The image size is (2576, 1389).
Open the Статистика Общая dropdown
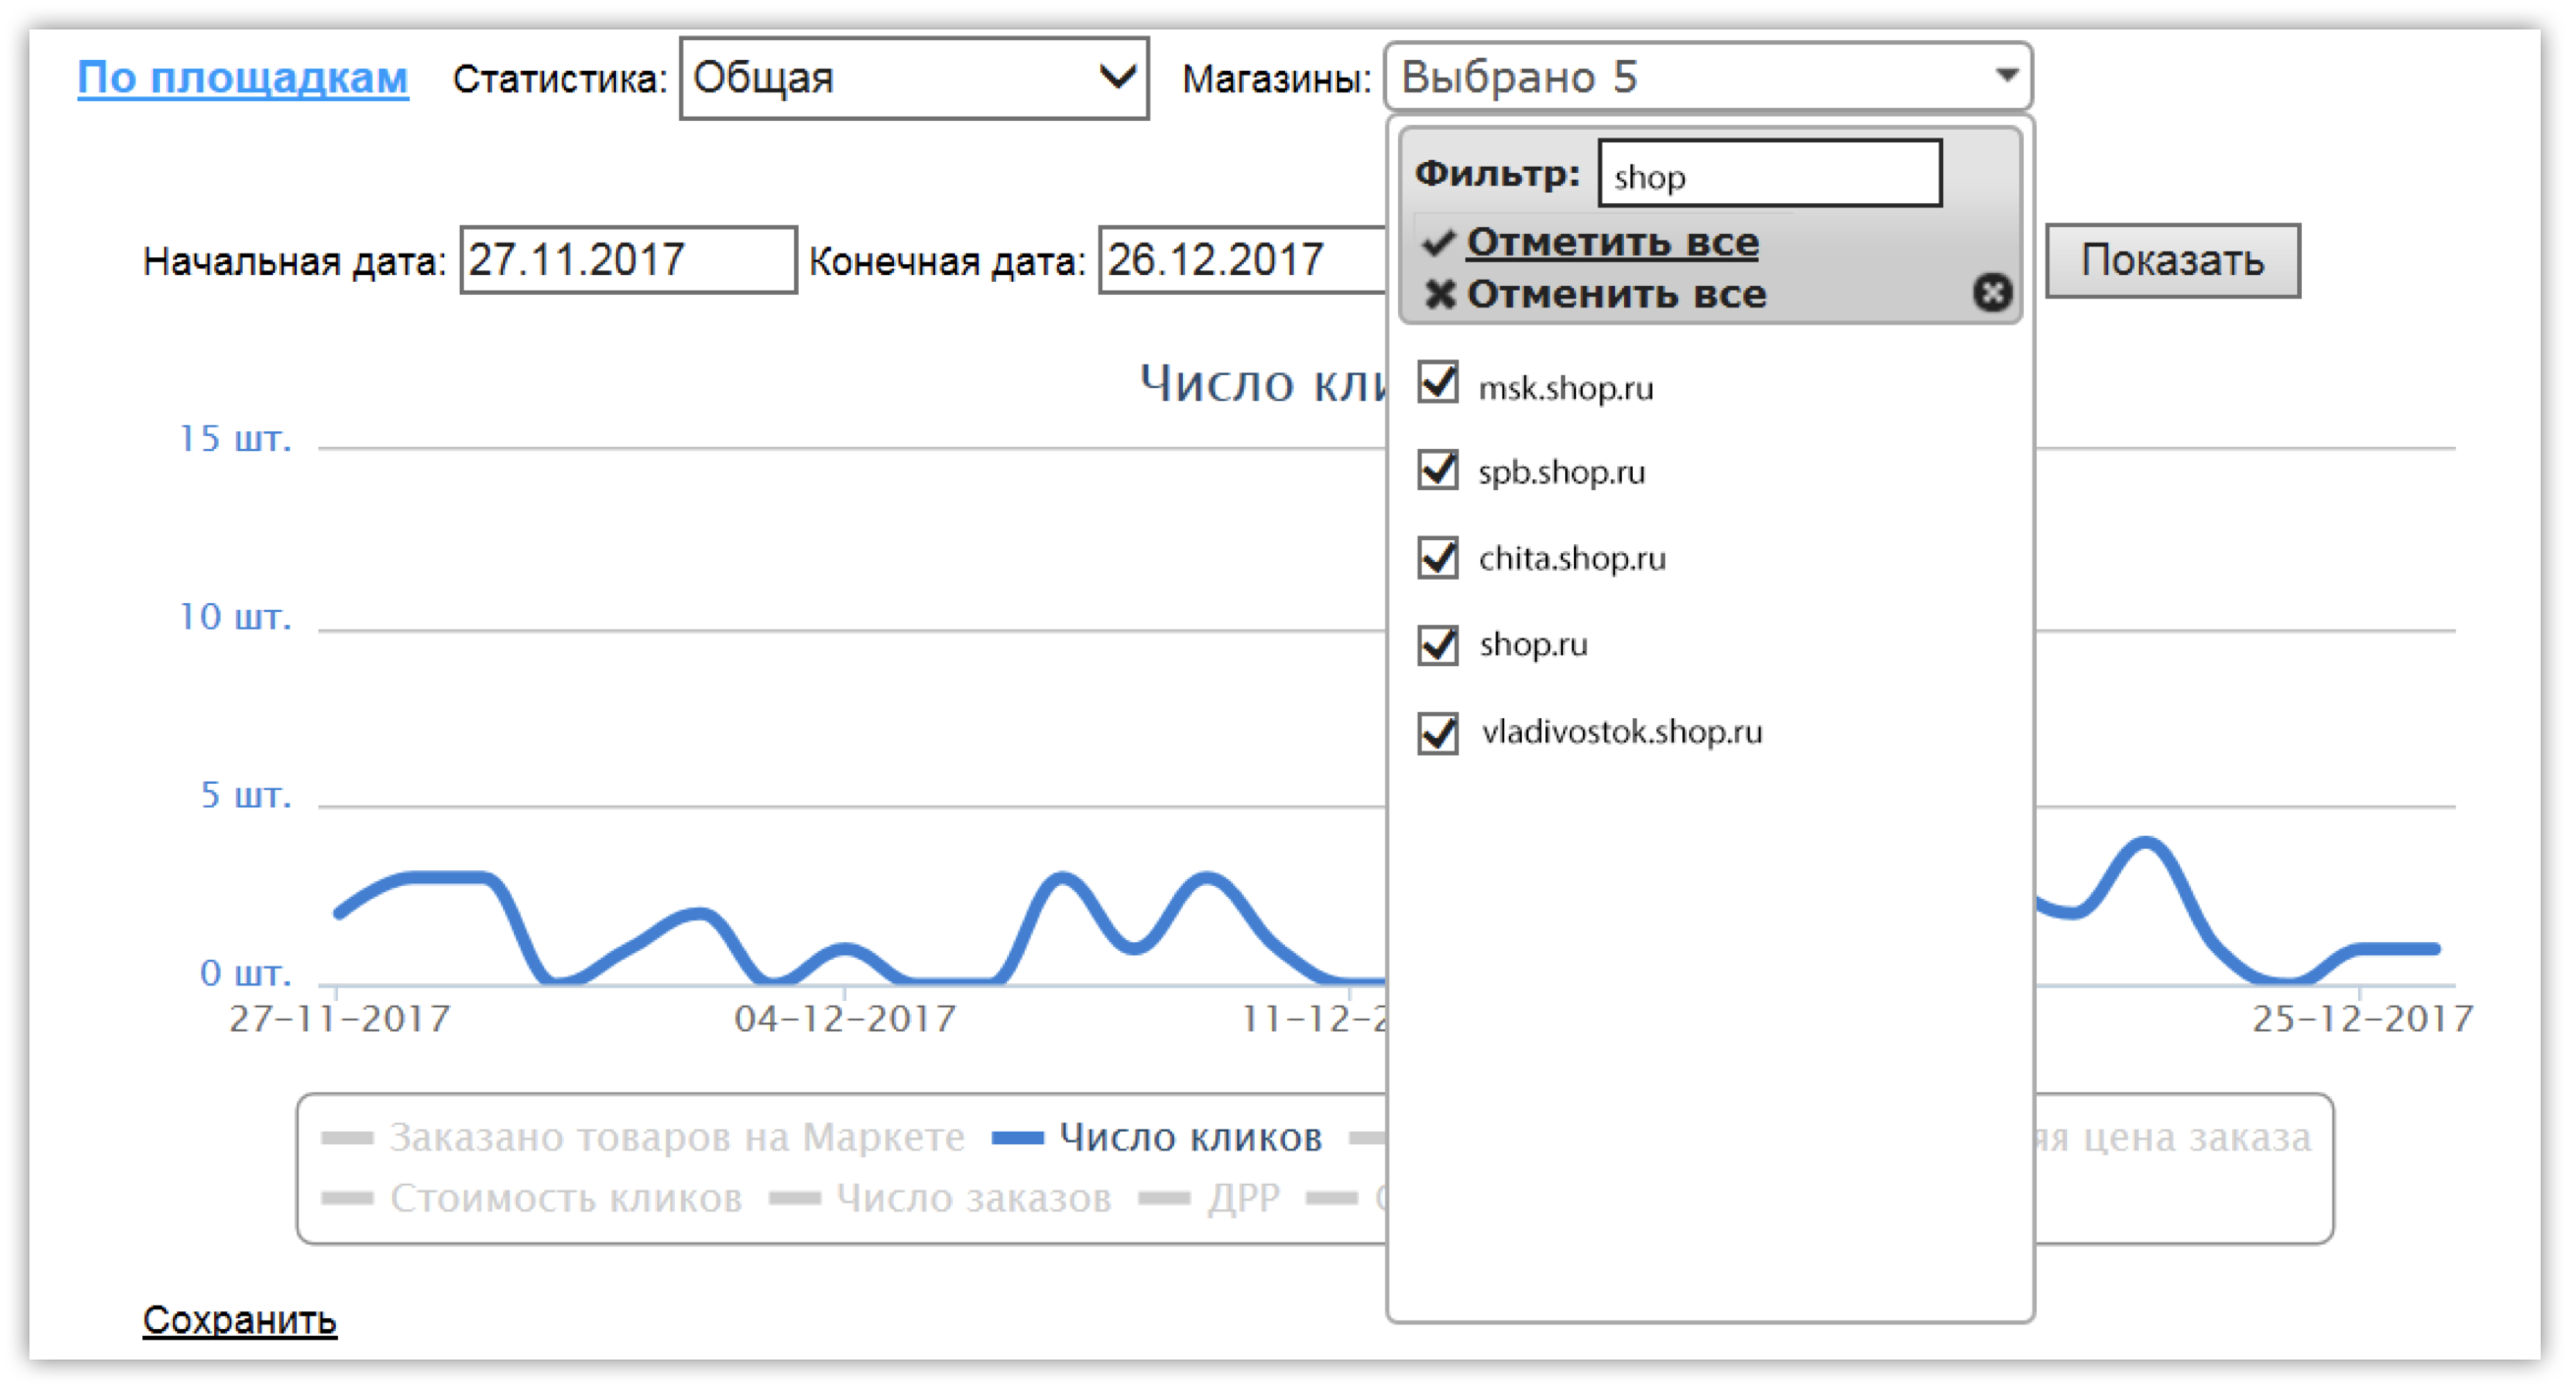click(x=913, y=78)
